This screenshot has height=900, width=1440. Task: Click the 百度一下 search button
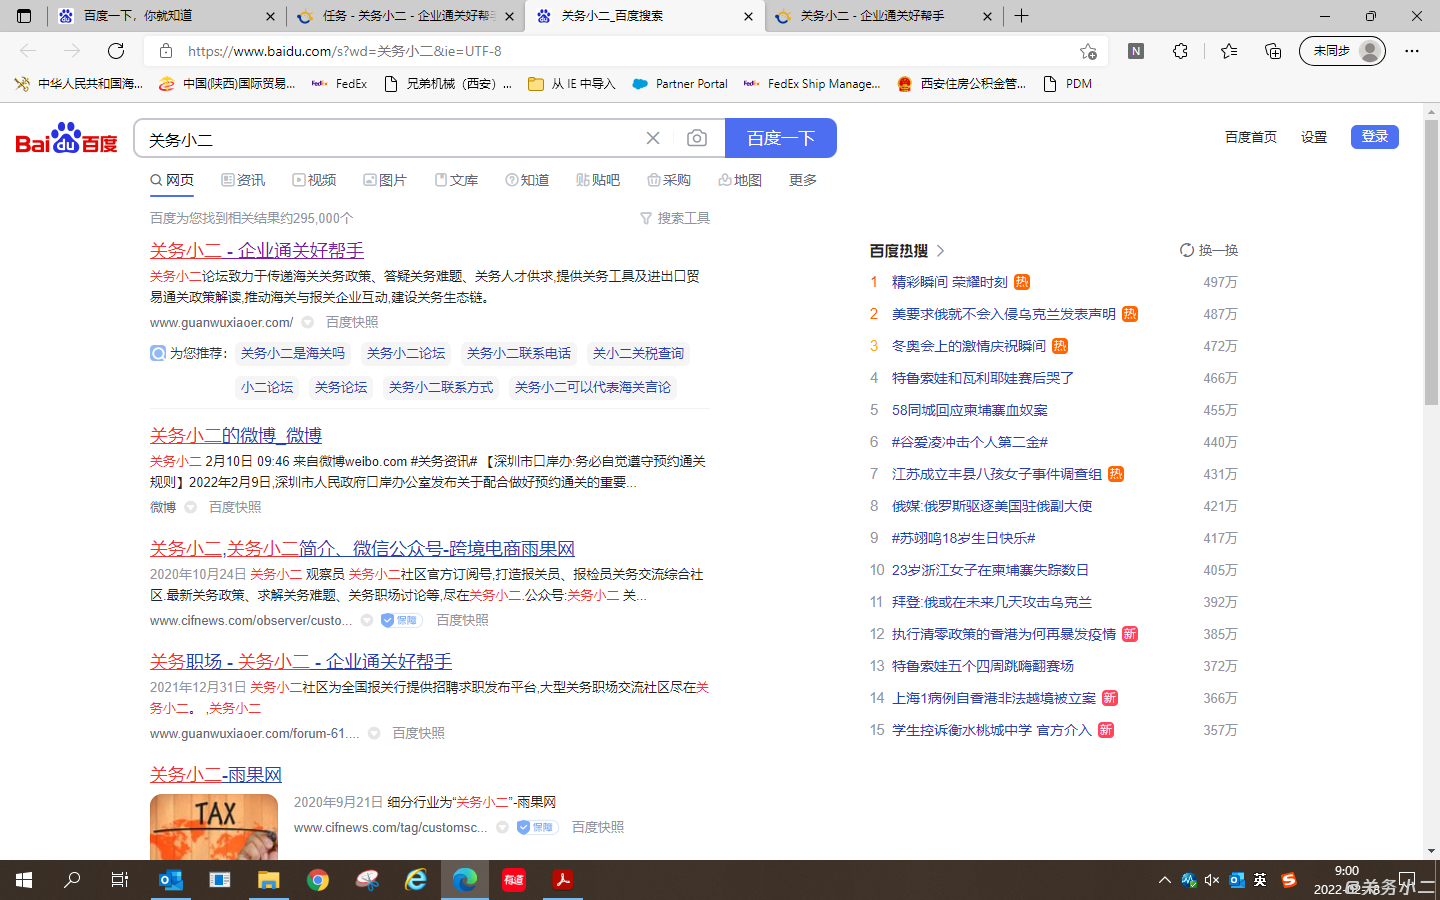[780, 138]
